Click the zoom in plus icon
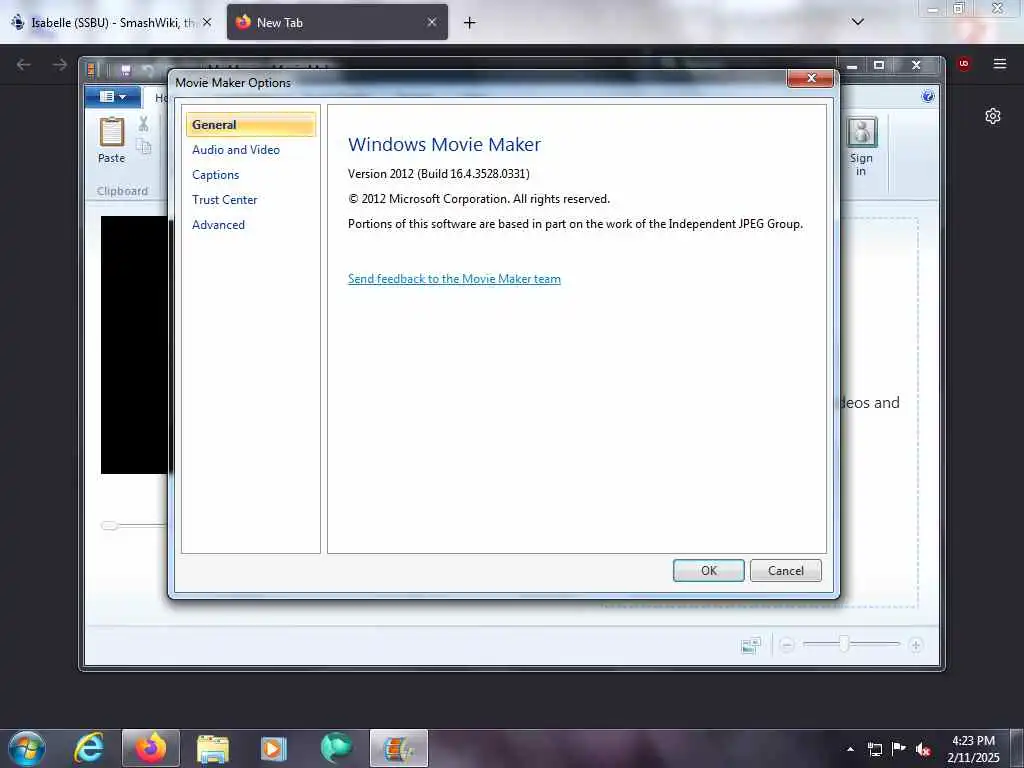Viewport: 1024px width, 768px height. point(916,645)
